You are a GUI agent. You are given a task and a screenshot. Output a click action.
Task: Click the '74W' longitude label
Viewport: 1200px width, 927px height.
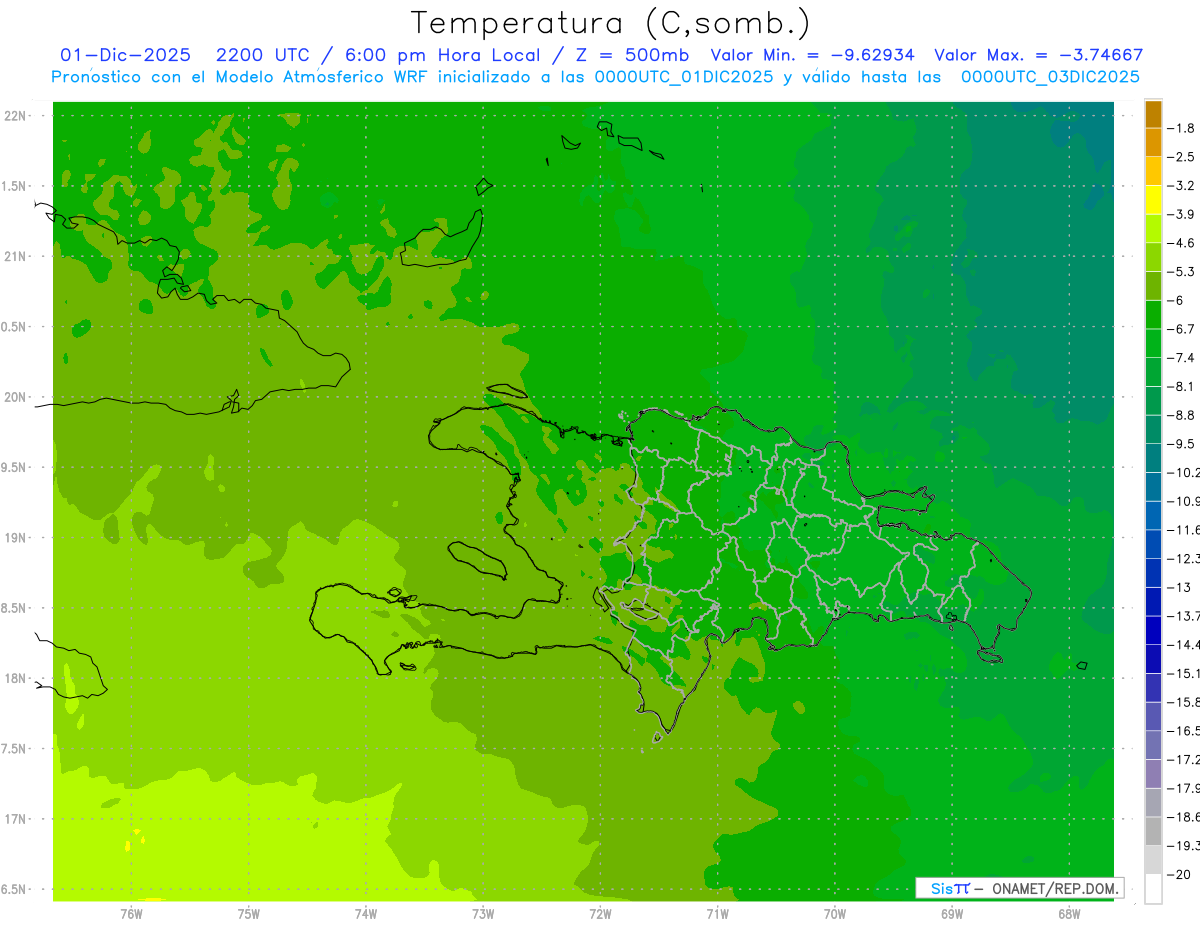366,914
